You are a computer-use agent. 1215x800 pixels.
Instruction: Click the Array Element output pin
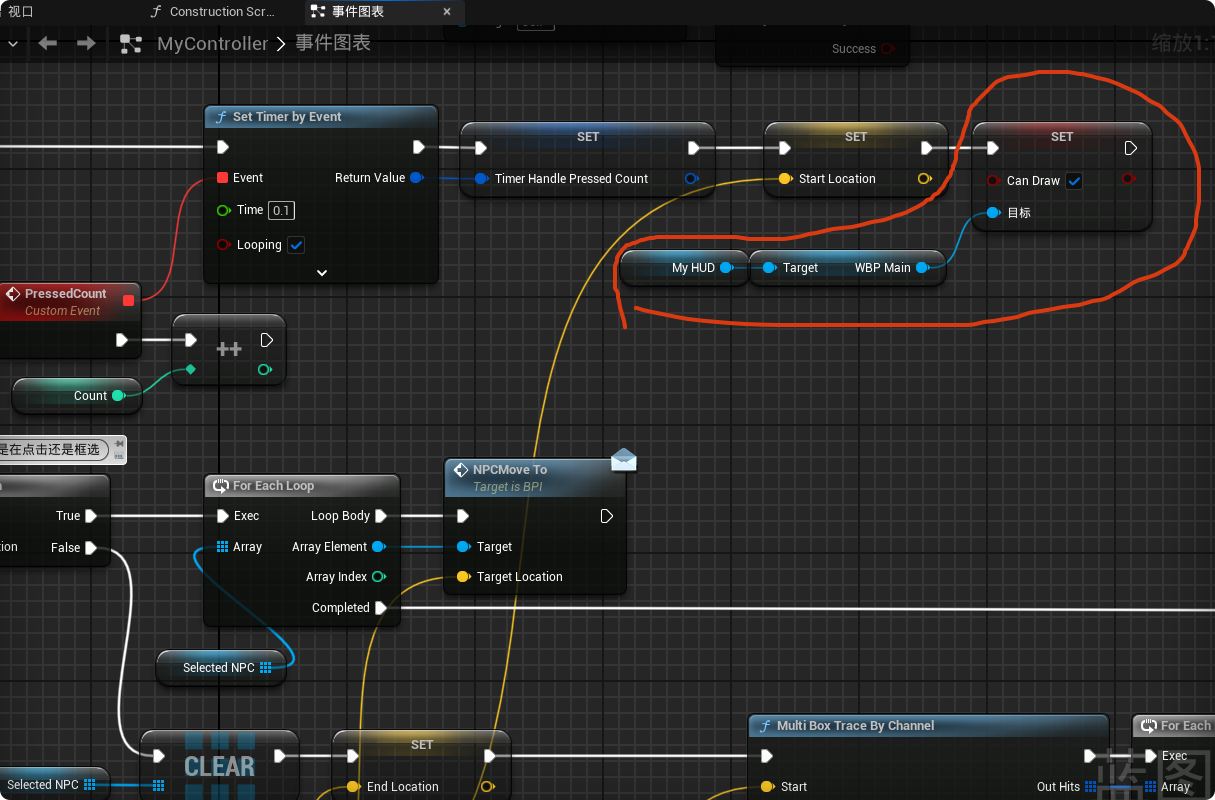point(379,547)
